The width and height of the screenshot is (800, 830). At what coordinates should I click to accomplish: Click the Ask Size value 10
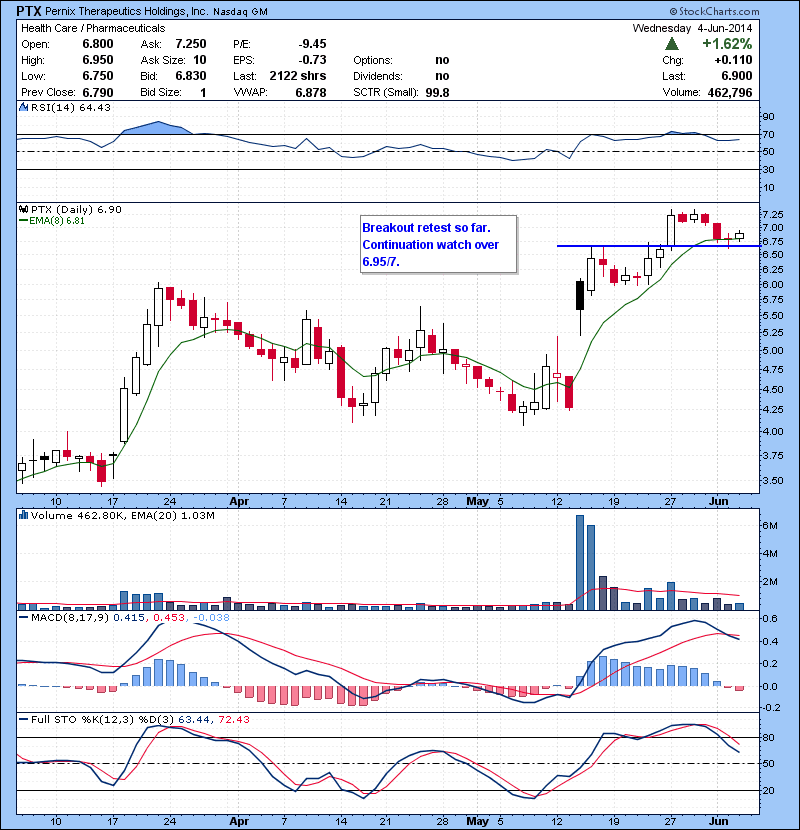(x=200, y=60)
